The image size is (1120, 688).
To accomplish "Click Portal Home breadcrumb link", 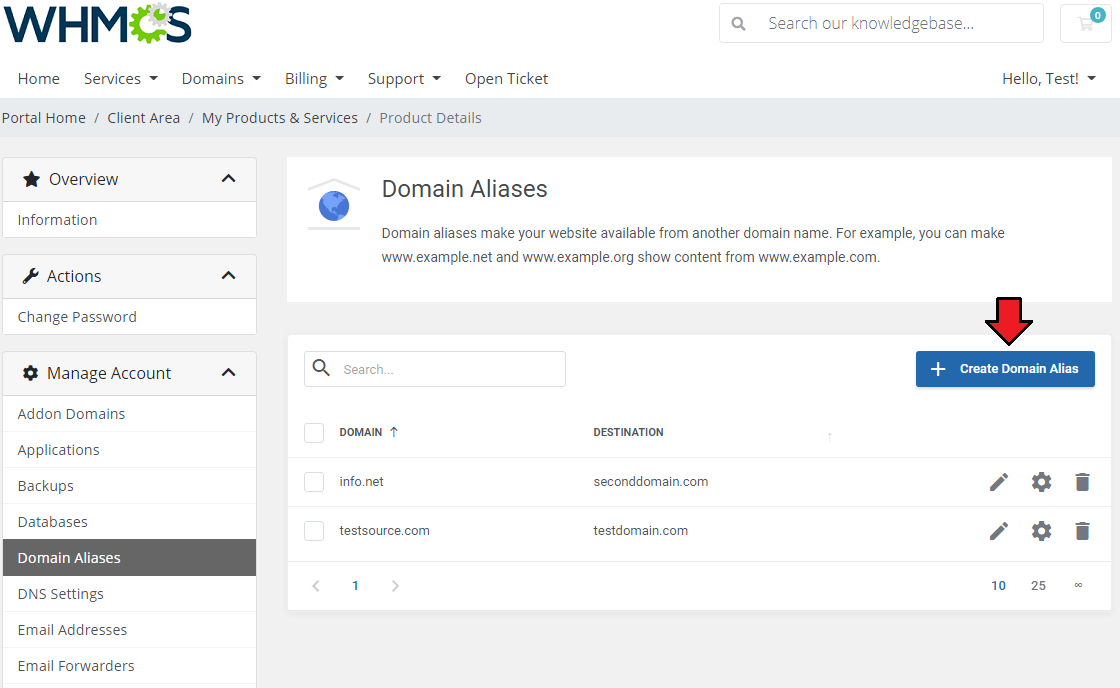I will 44,118.
